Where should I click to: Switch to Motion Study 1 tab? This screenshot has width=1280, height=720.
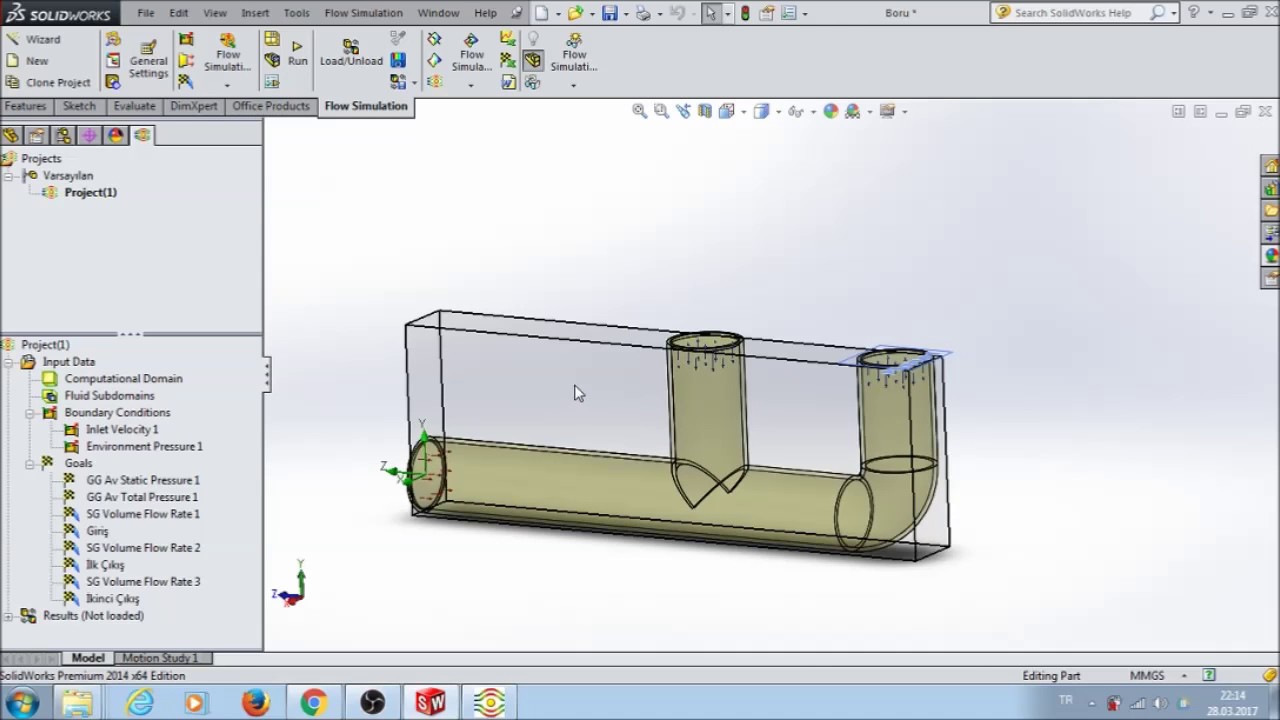pos(160,658)
